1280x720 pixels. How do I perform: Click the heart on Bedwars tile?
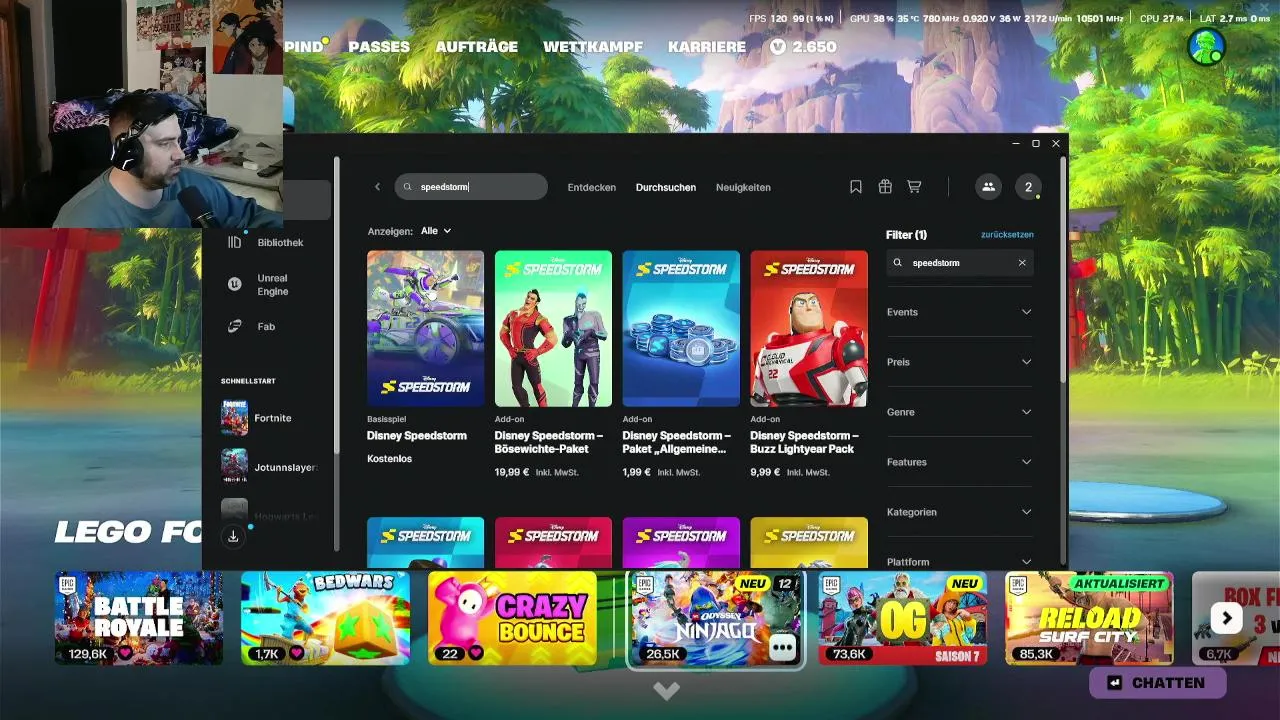297,653
